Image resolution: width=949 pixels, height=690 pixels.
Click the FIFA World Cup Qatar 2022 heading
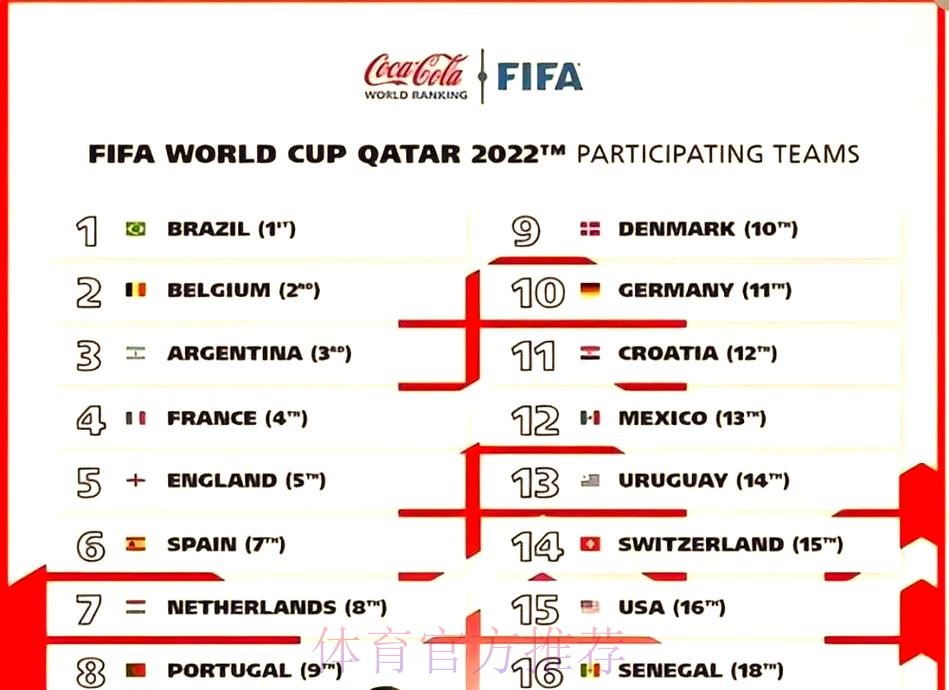[473, 154]
